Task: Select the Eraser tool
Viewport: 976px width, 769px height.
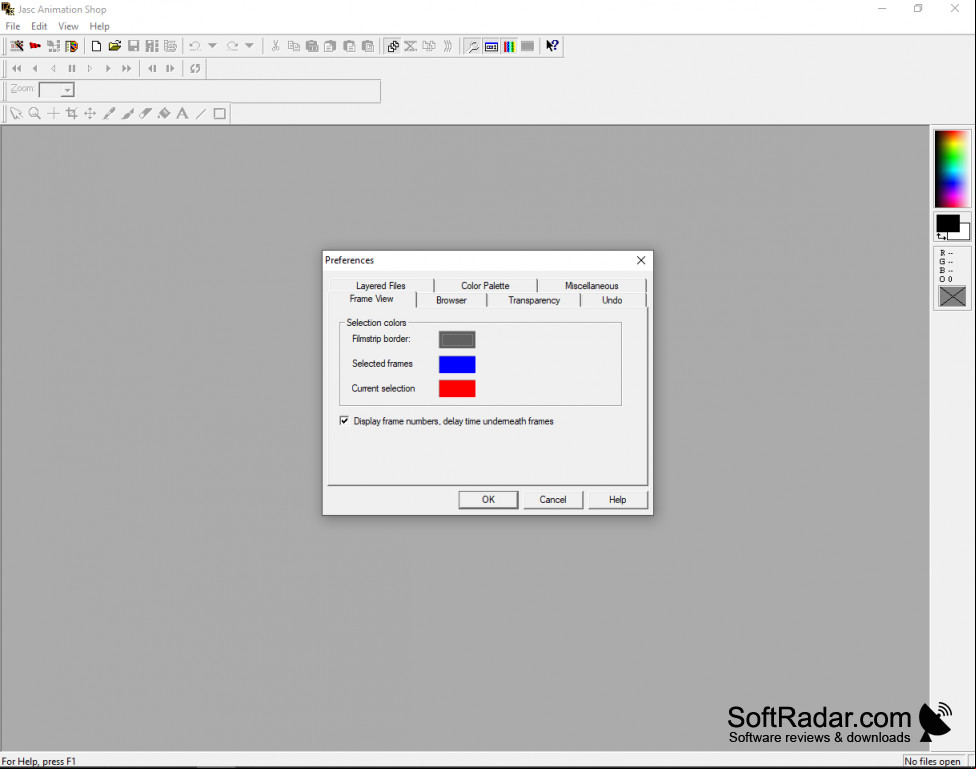Action: click(146, 113)
